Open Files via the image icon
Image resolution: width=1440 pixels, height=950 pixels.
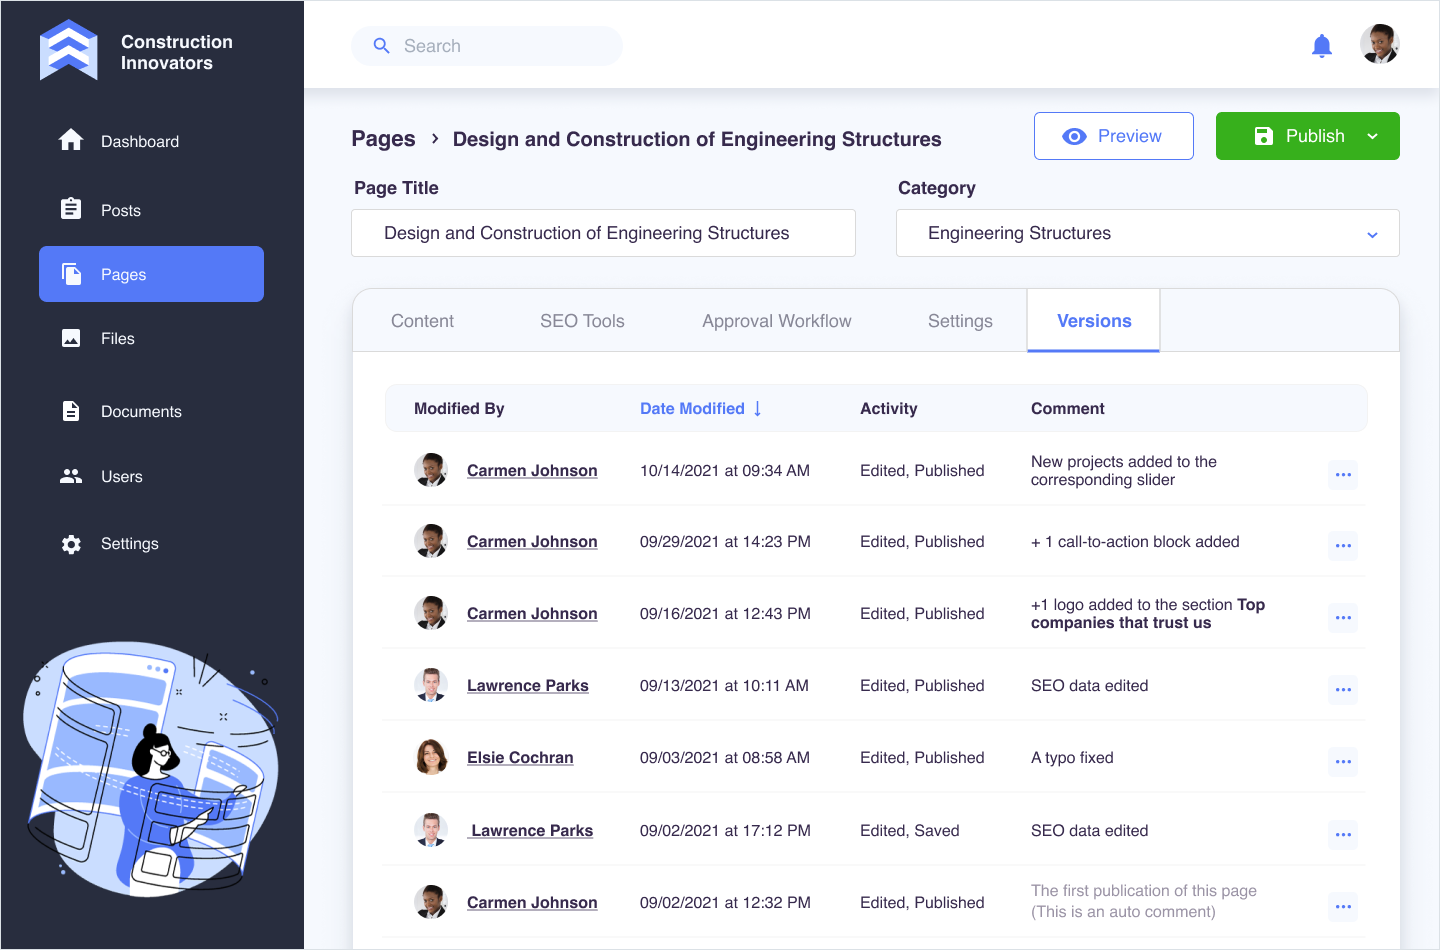pos(71,338)
